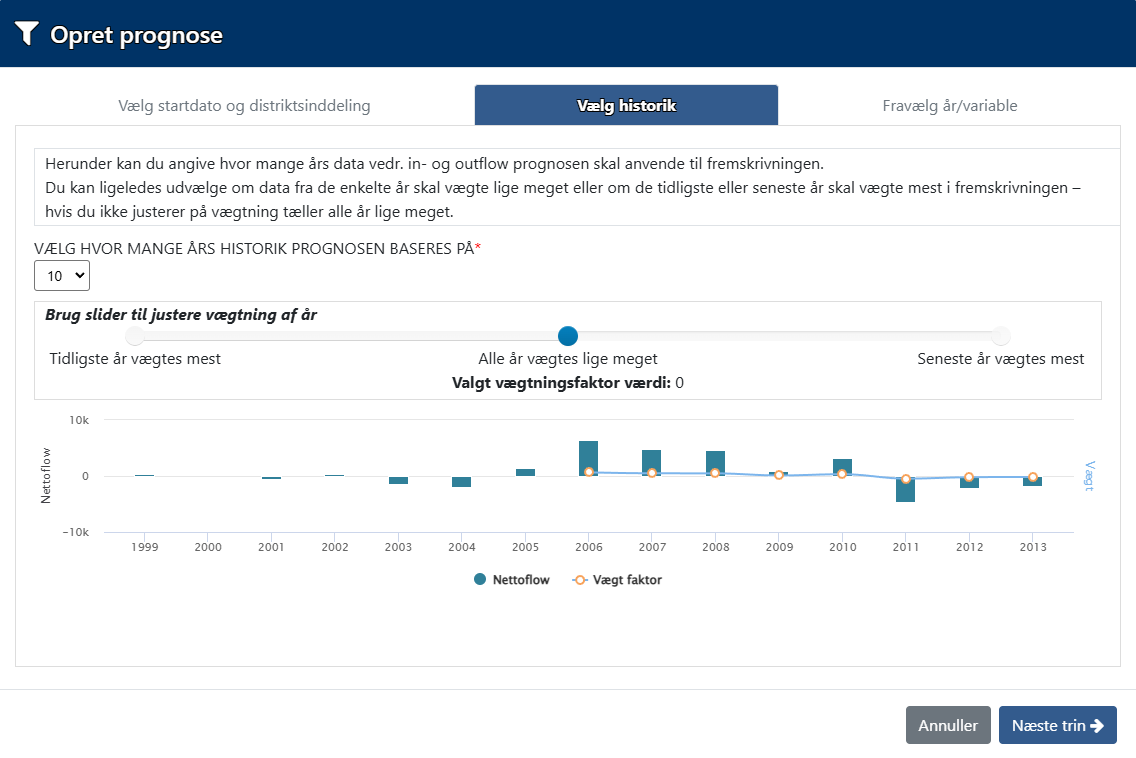Click the 2004 Nettoflow bar

pyautogui.click(x=462, y=482)
